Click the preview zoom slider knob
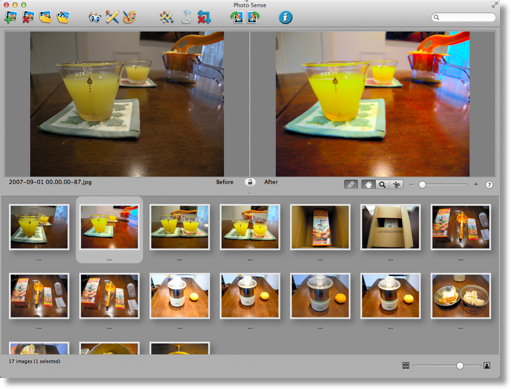511x389 pixels. (x=422, y=185)
